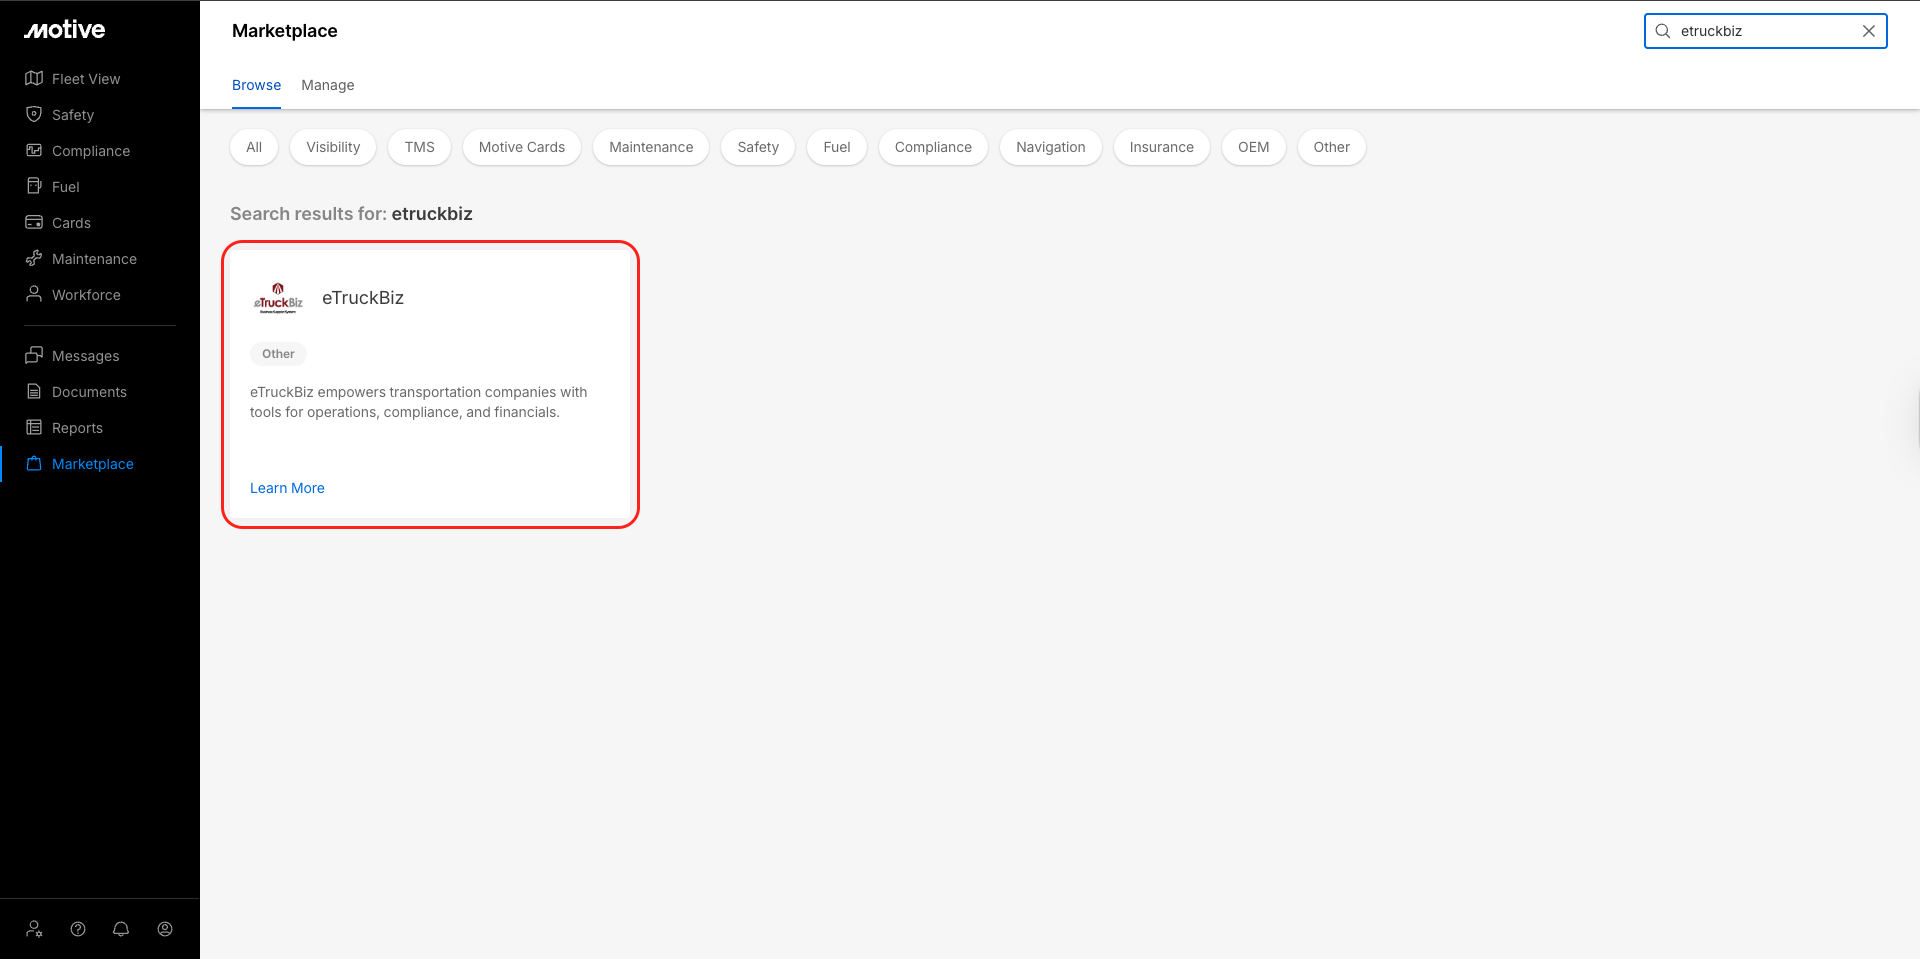Click the Cards icon in sidebar
Screen dimensions: 1920x959
tap(34, 222)
